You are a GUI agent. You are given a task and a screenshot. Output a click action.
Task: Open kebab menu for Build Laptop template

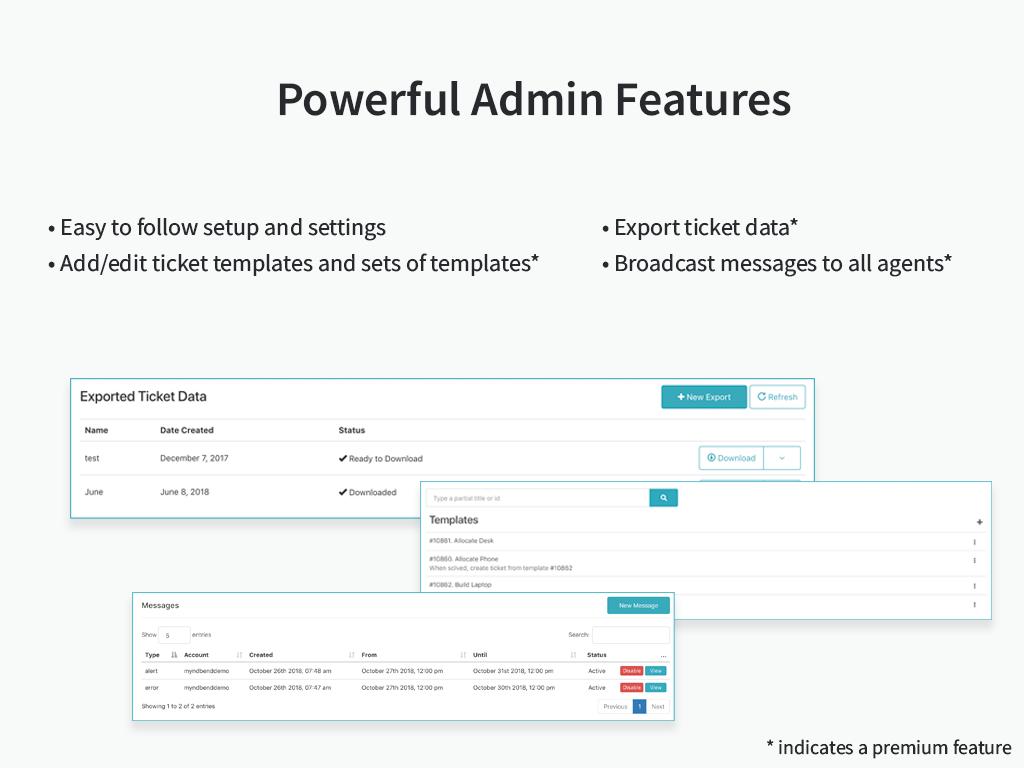[x=974, y=586]
